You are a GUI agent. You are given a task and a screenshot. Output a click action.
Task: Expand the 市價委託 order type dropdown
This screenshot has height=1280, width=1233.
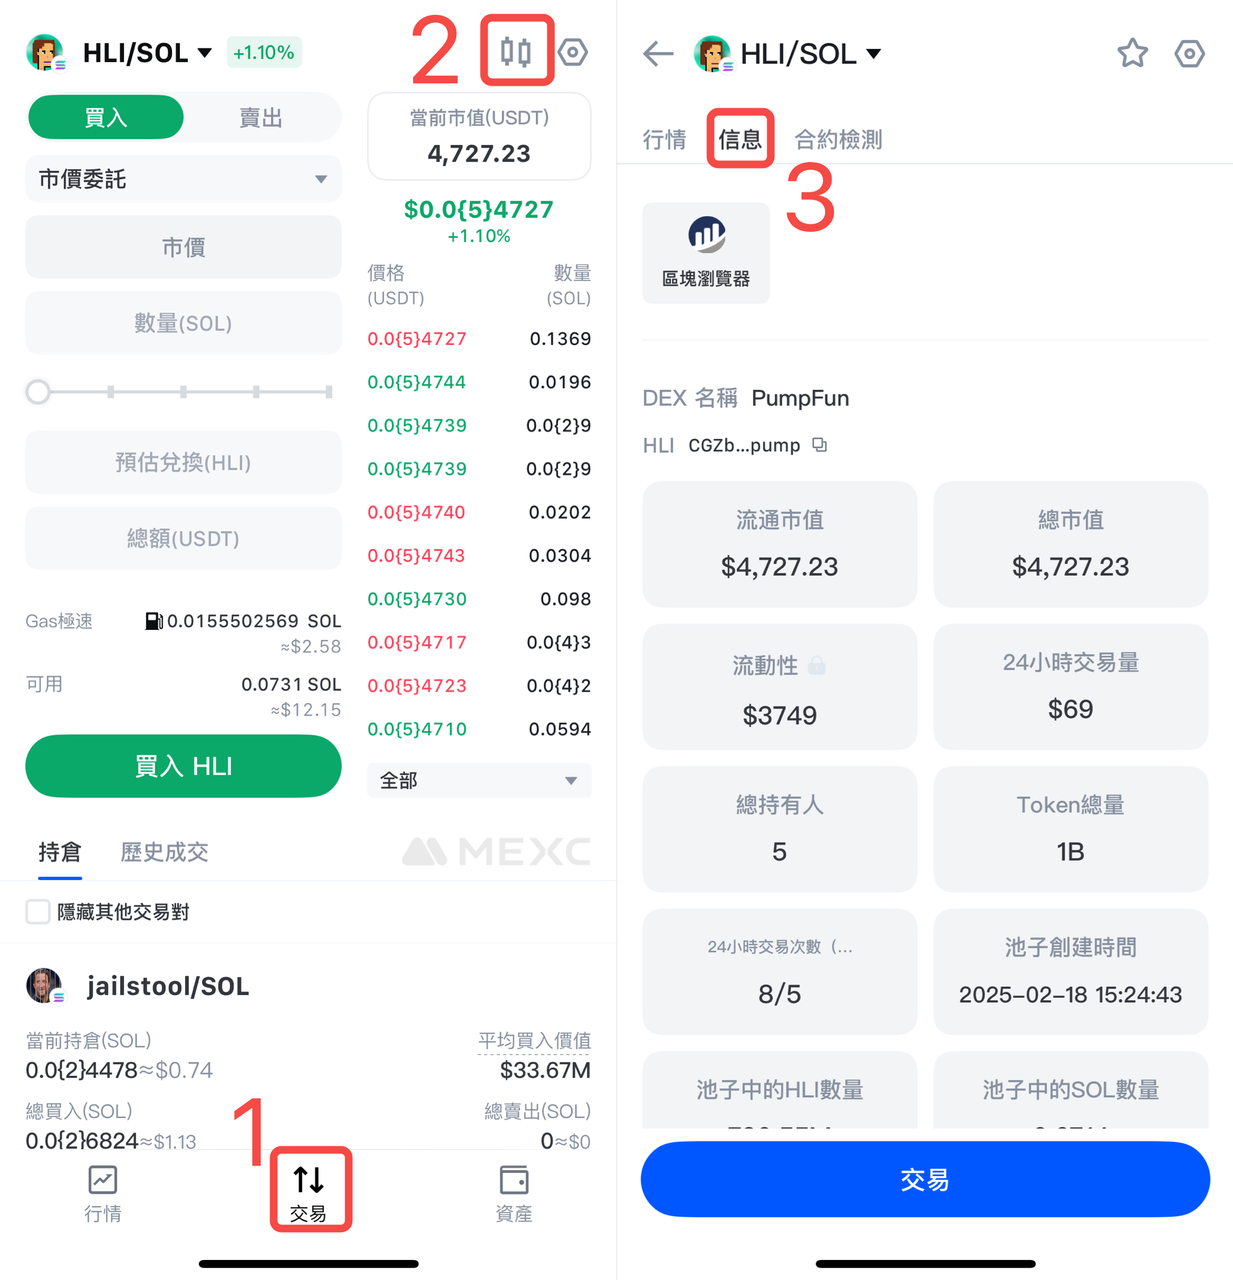tap(183, 179)
